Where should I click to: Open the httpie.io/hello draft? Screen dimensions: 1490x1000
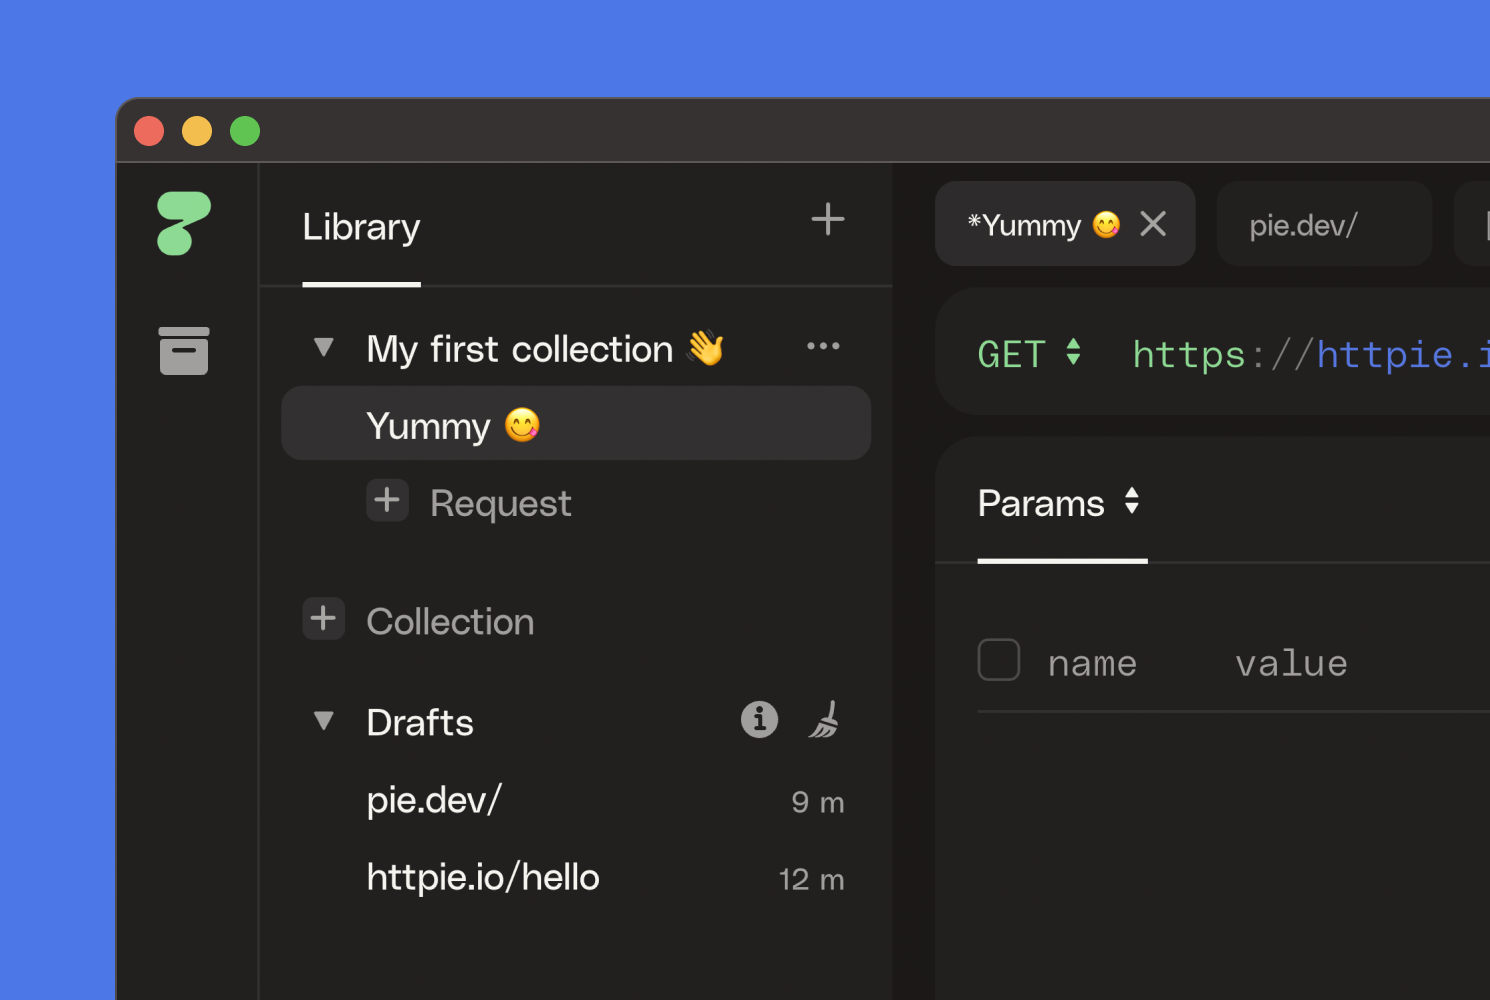pyautogui.click(x=483, y=876)
